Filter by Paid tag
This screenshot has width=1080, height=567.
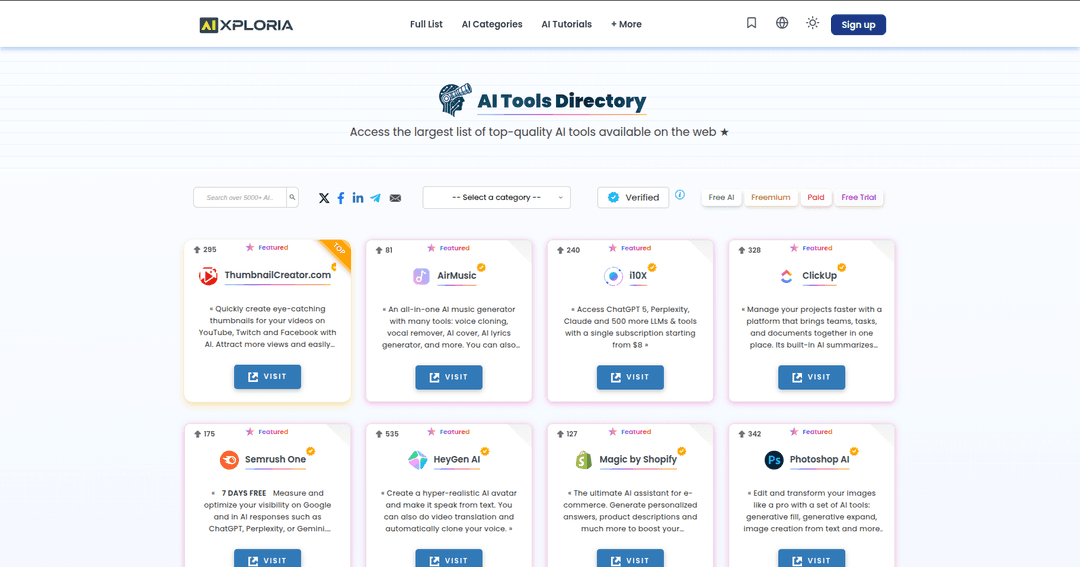pos(816,197)
